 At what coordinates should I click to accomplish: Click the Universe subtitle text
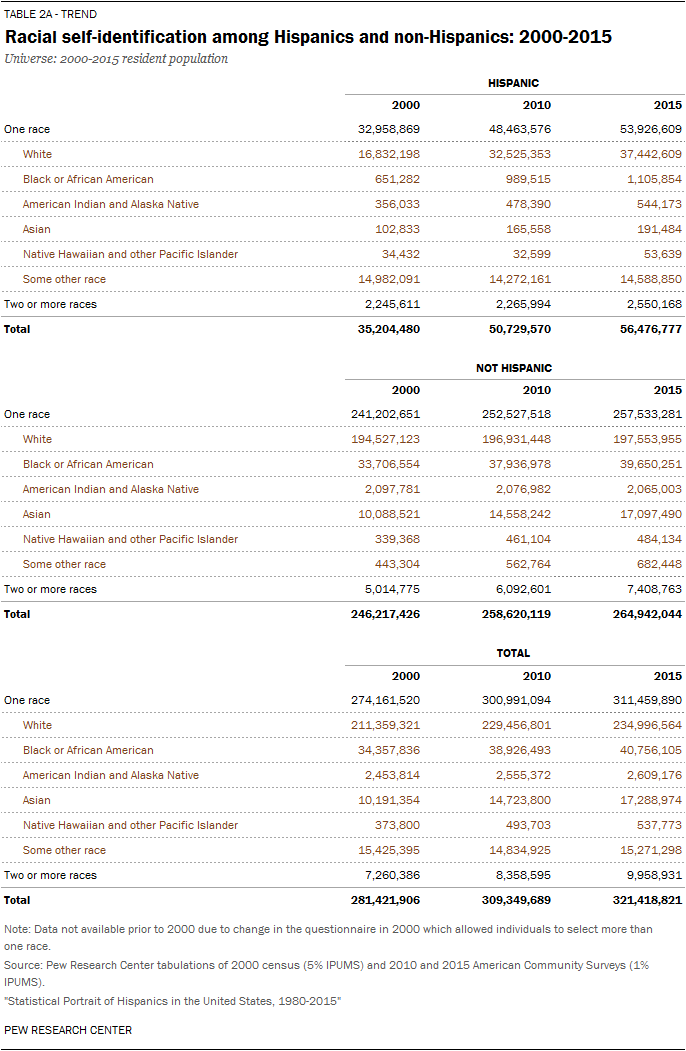coord(116,59)
